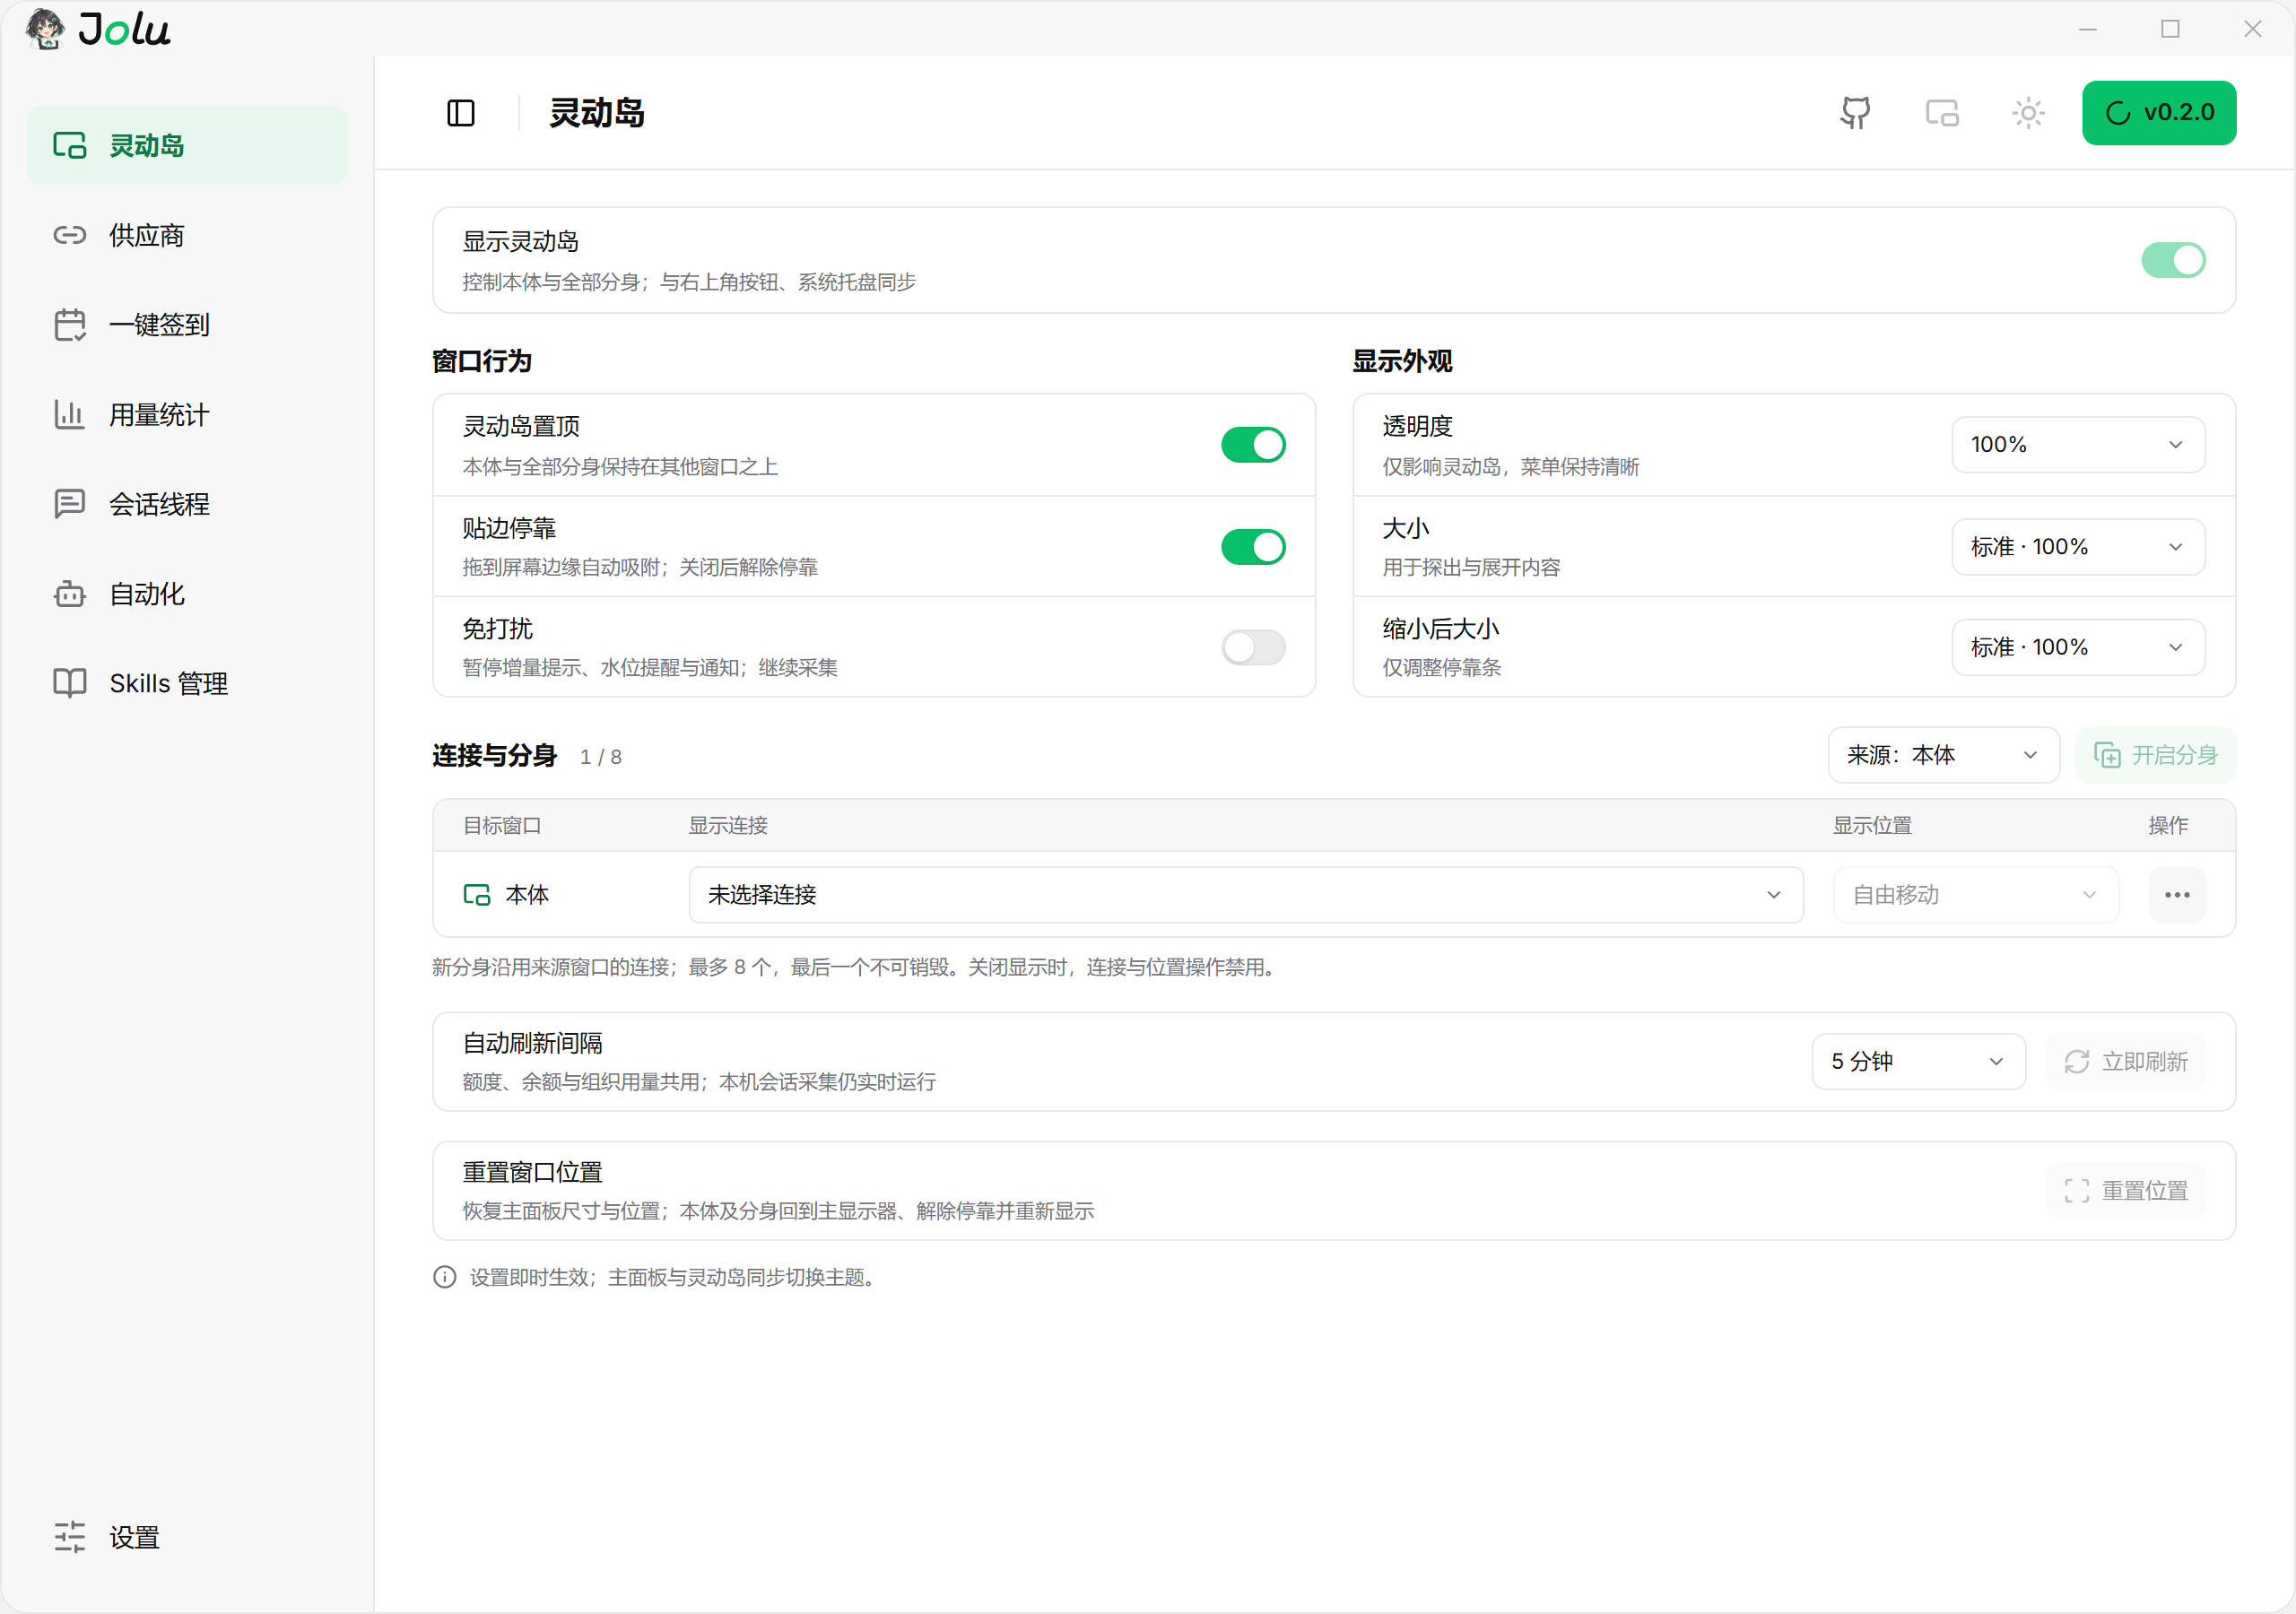The width and height of the screenshot is (2296, 1614).
Task: Go to 供应商 in sidebar
Action: tap(187, 235)
